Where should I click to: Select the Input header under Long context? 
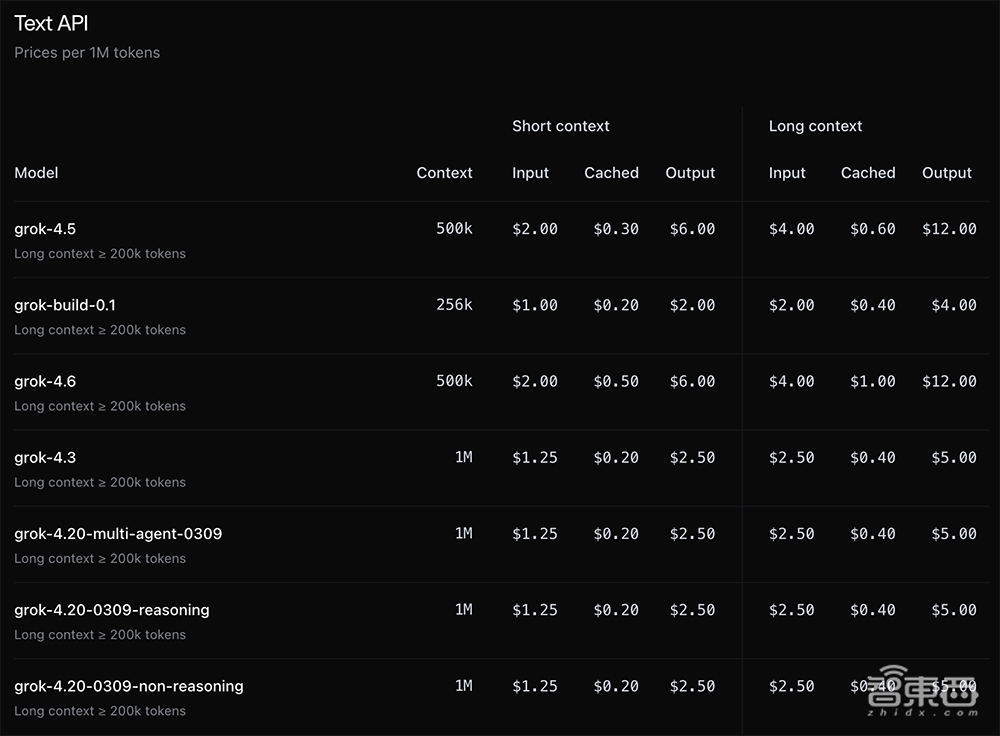click(787, 173)
